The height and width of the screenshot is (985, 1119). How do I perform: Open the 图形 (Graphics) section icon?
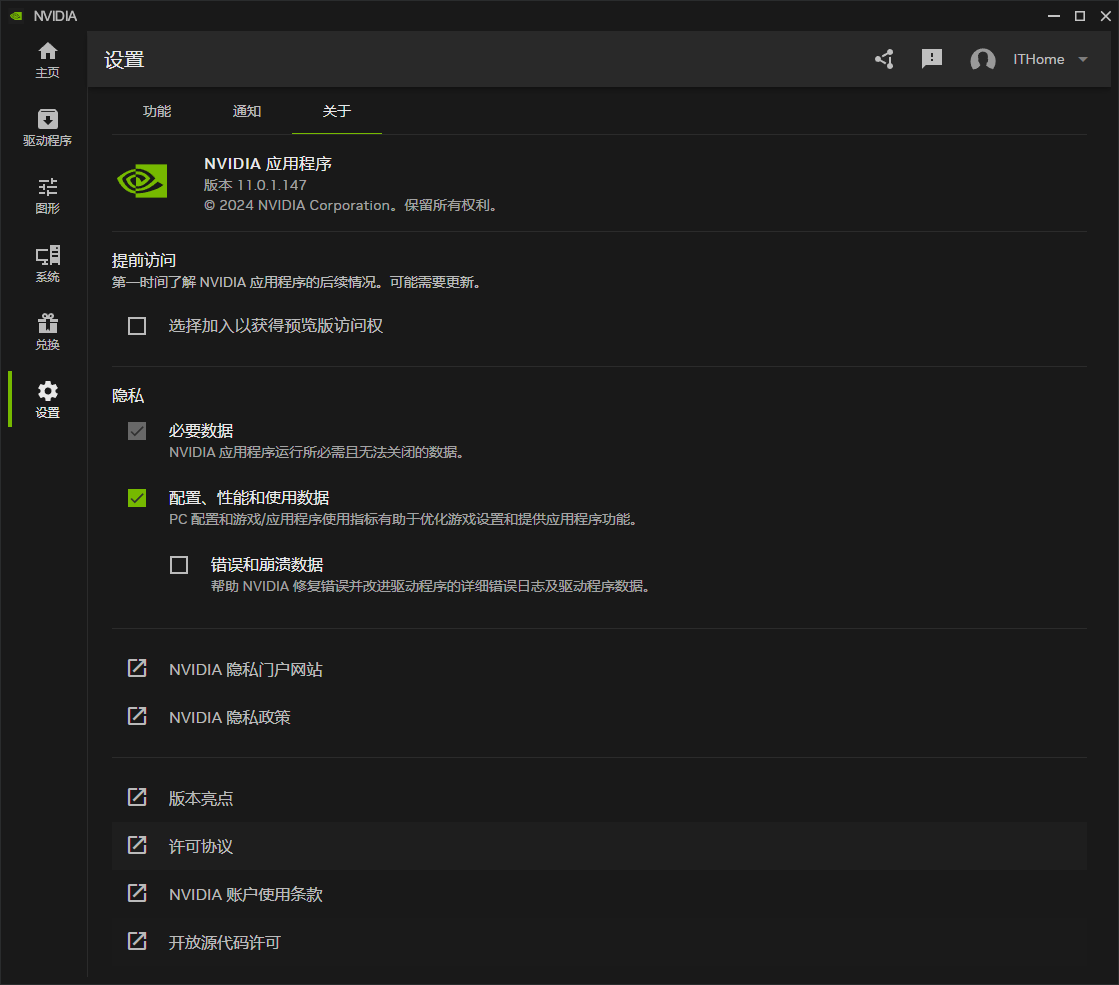(47, 191)
